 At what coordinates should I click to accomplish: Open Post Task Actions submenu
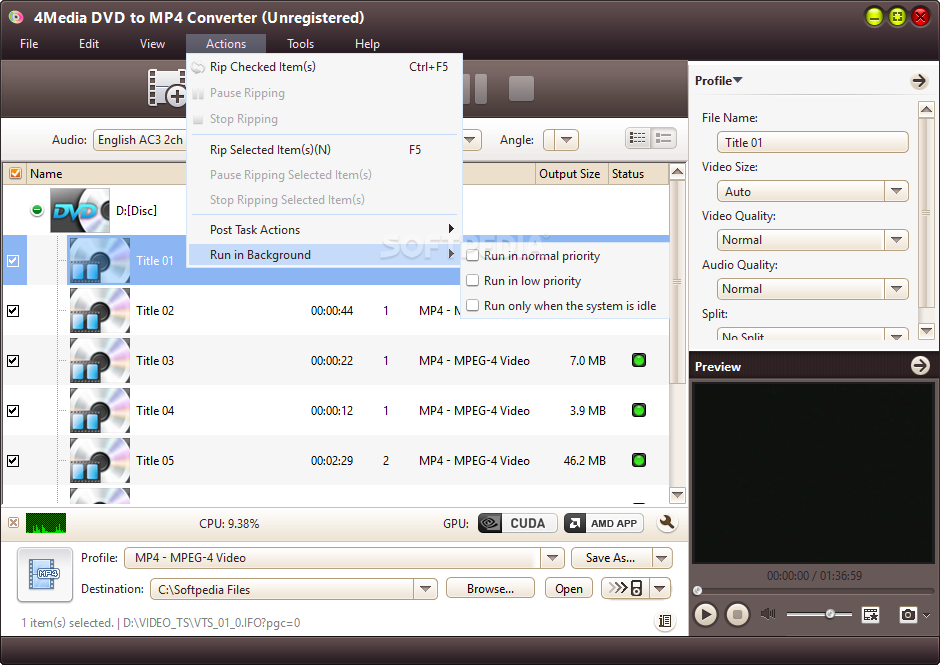point(324,230)
